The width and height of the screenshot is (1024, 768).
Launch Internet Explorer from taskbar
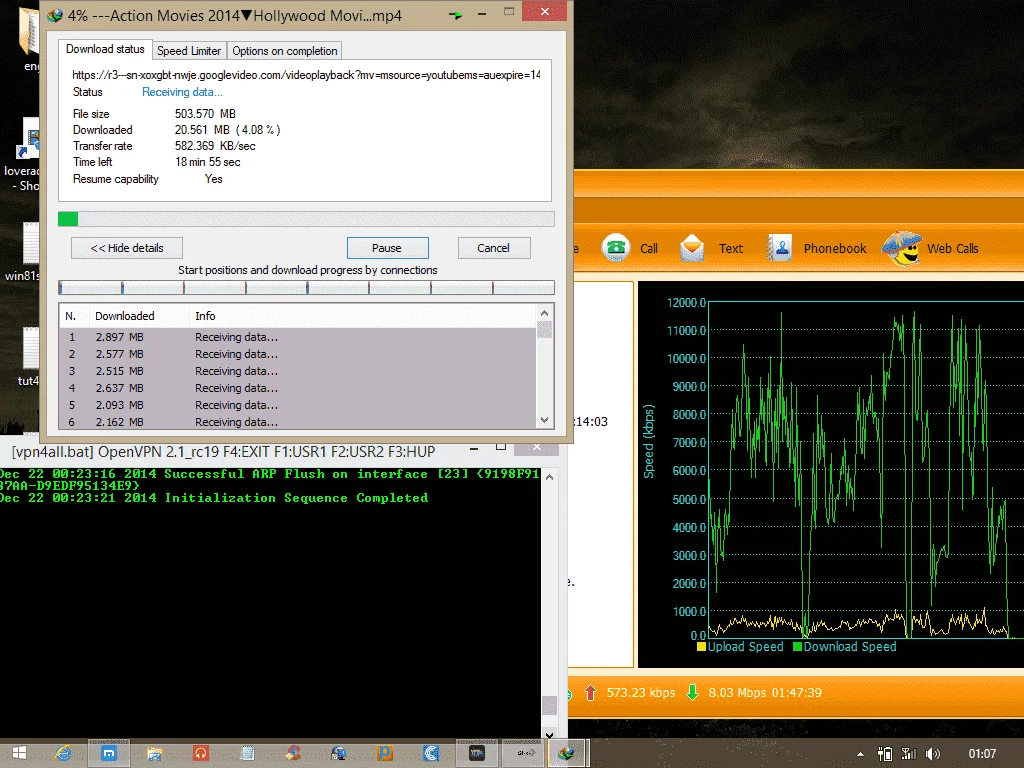[x=63, y=753]
